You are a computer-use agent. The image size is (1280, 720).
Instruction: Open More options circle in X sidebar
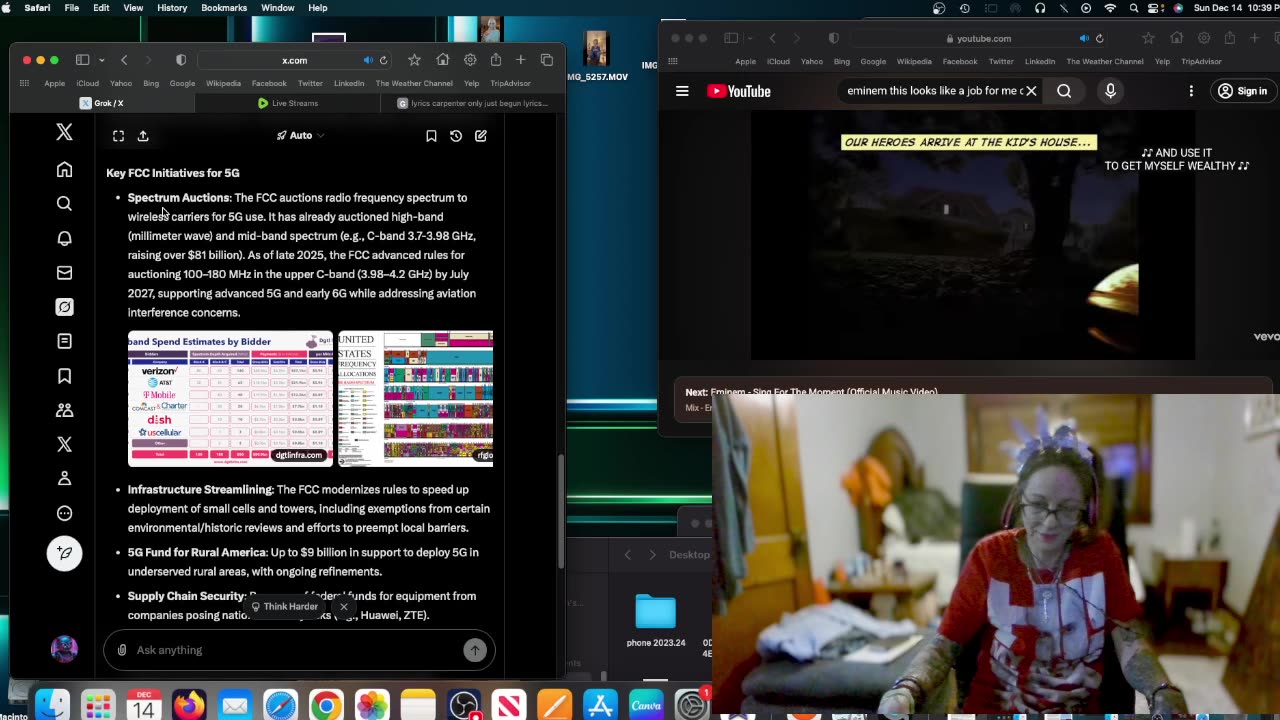tap(64, 513)
